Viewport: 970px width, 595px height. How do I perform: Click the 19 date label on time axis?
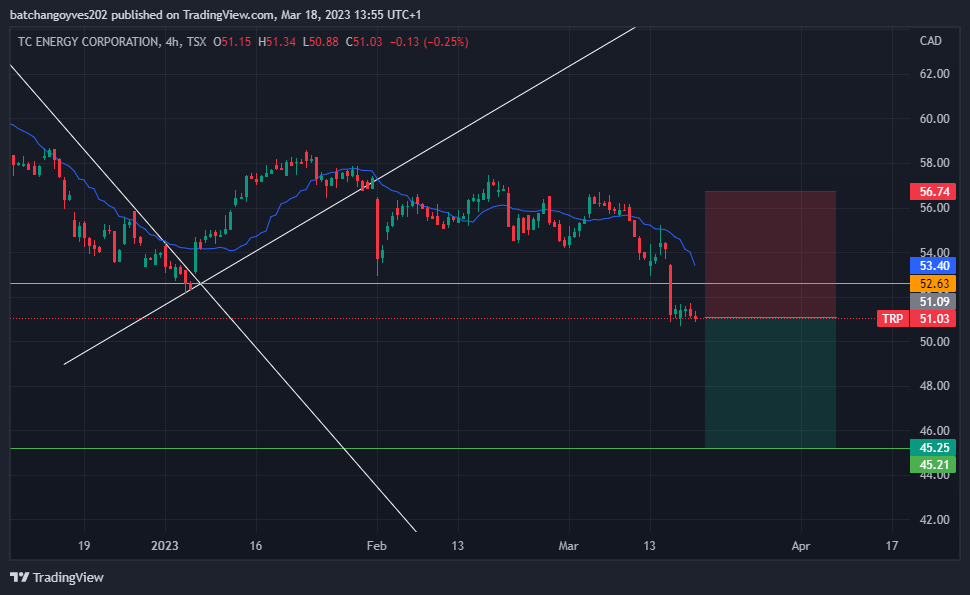pyautogui.click(x=84, y=546)
